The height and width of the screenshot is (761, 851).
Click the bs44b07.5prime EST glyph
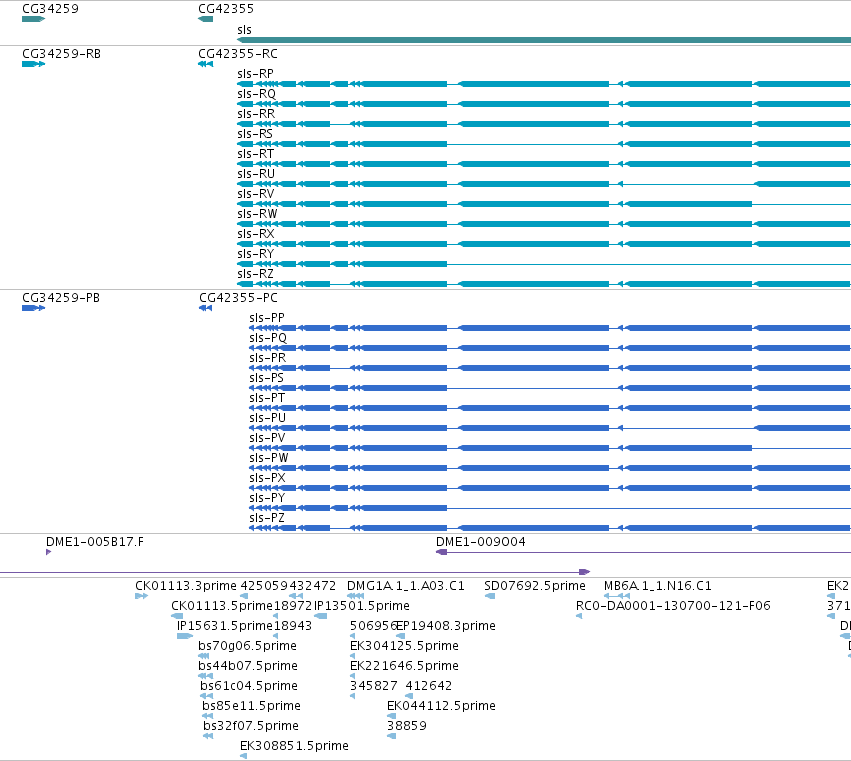tap(205, 676)
